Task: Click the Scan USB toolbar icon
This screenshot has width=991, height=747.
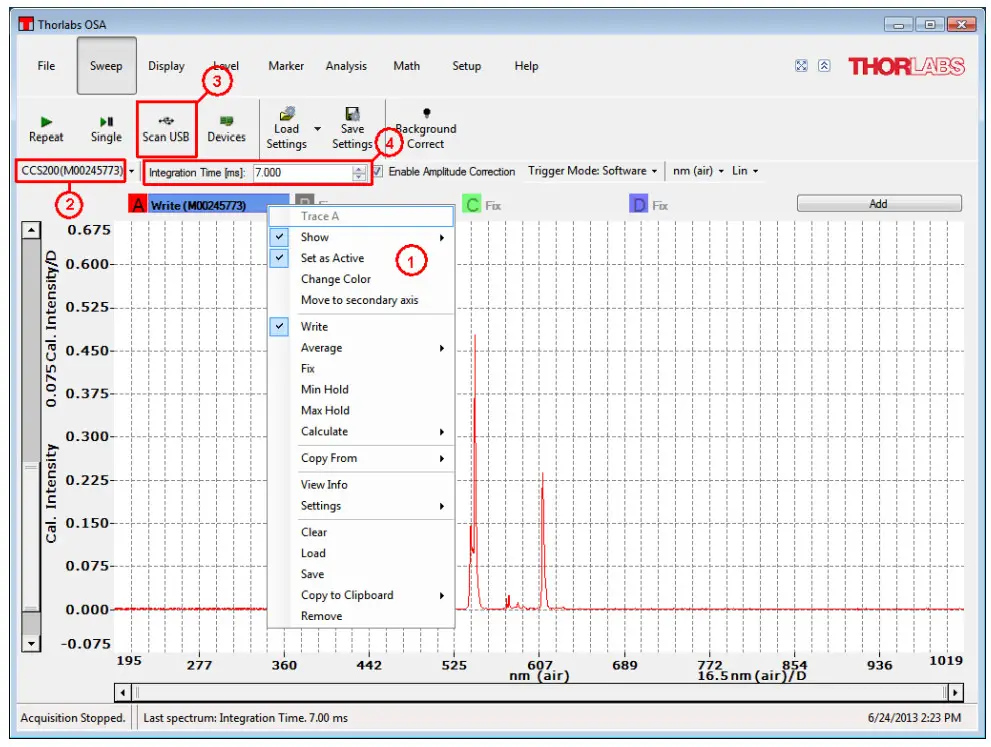Action: click(165, 126)
